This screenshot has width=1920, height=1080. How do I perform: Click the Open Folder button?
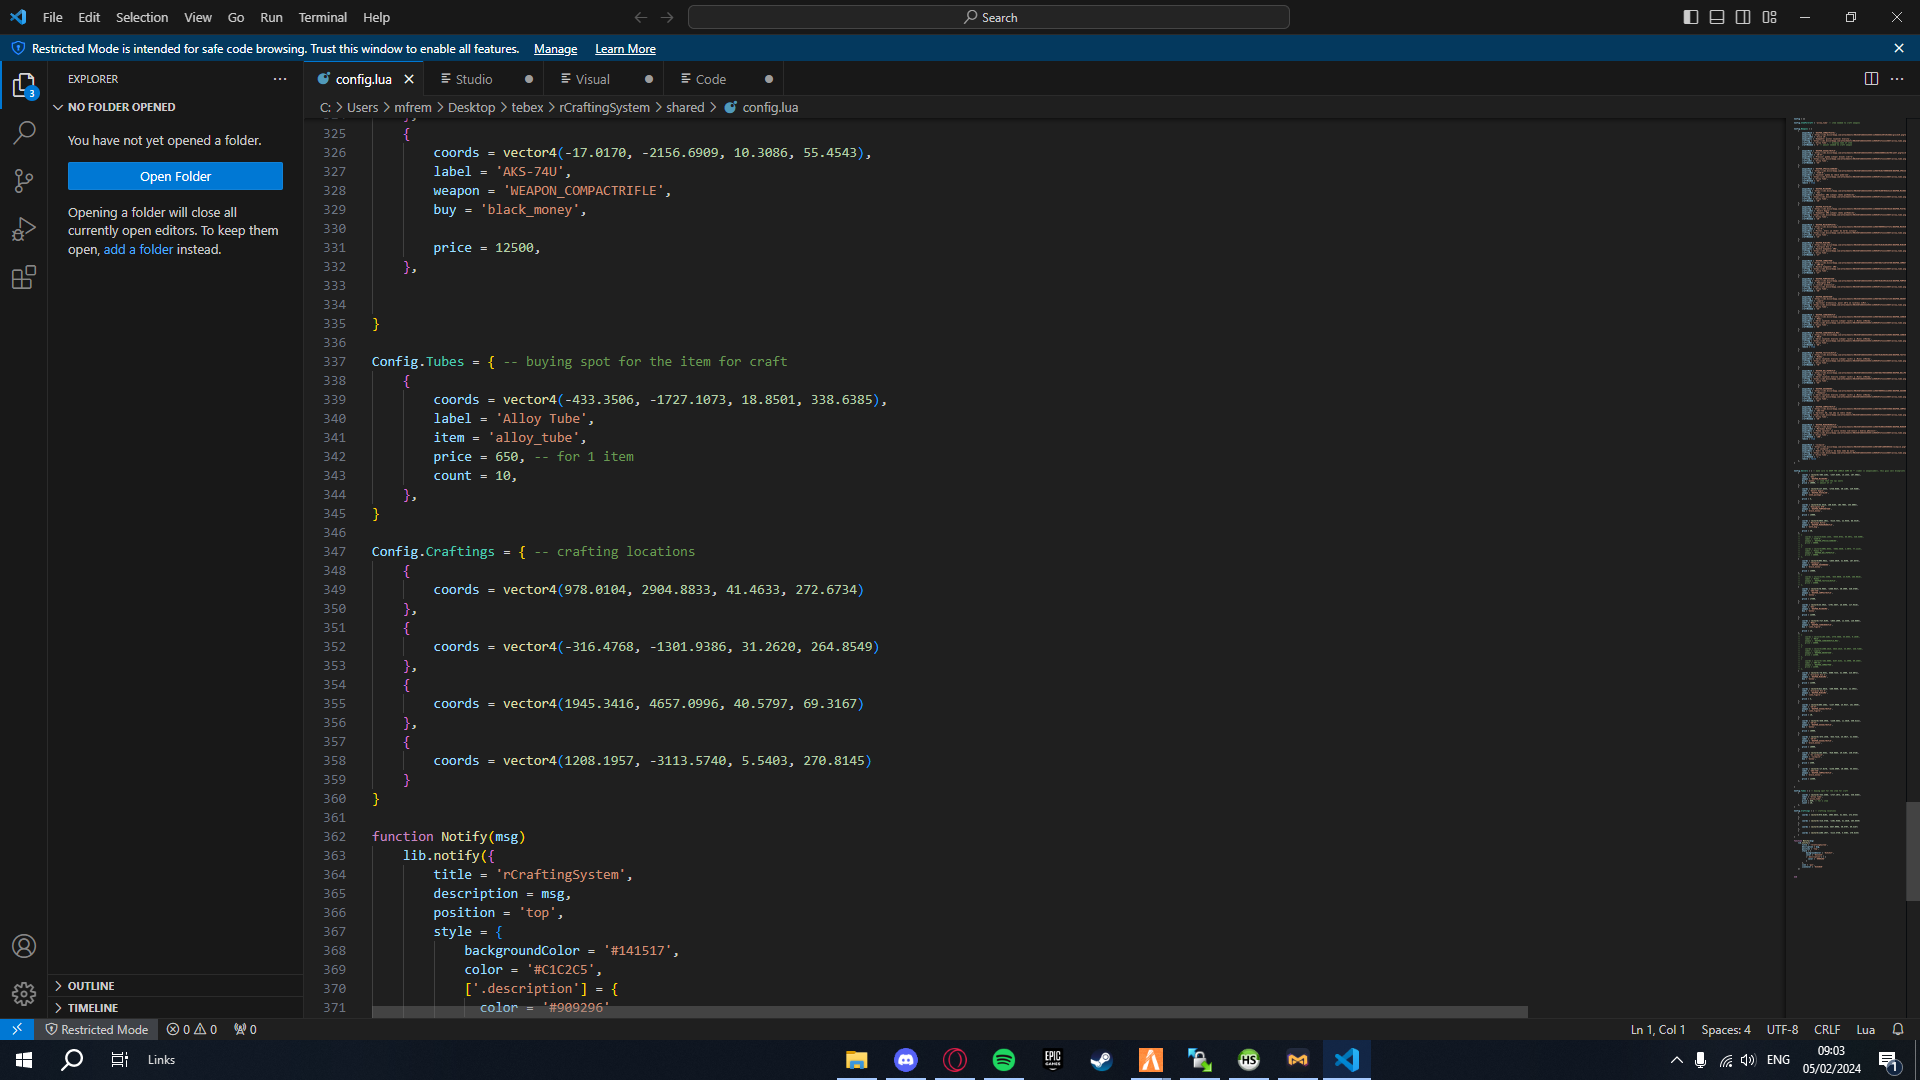tap(175, 176)
